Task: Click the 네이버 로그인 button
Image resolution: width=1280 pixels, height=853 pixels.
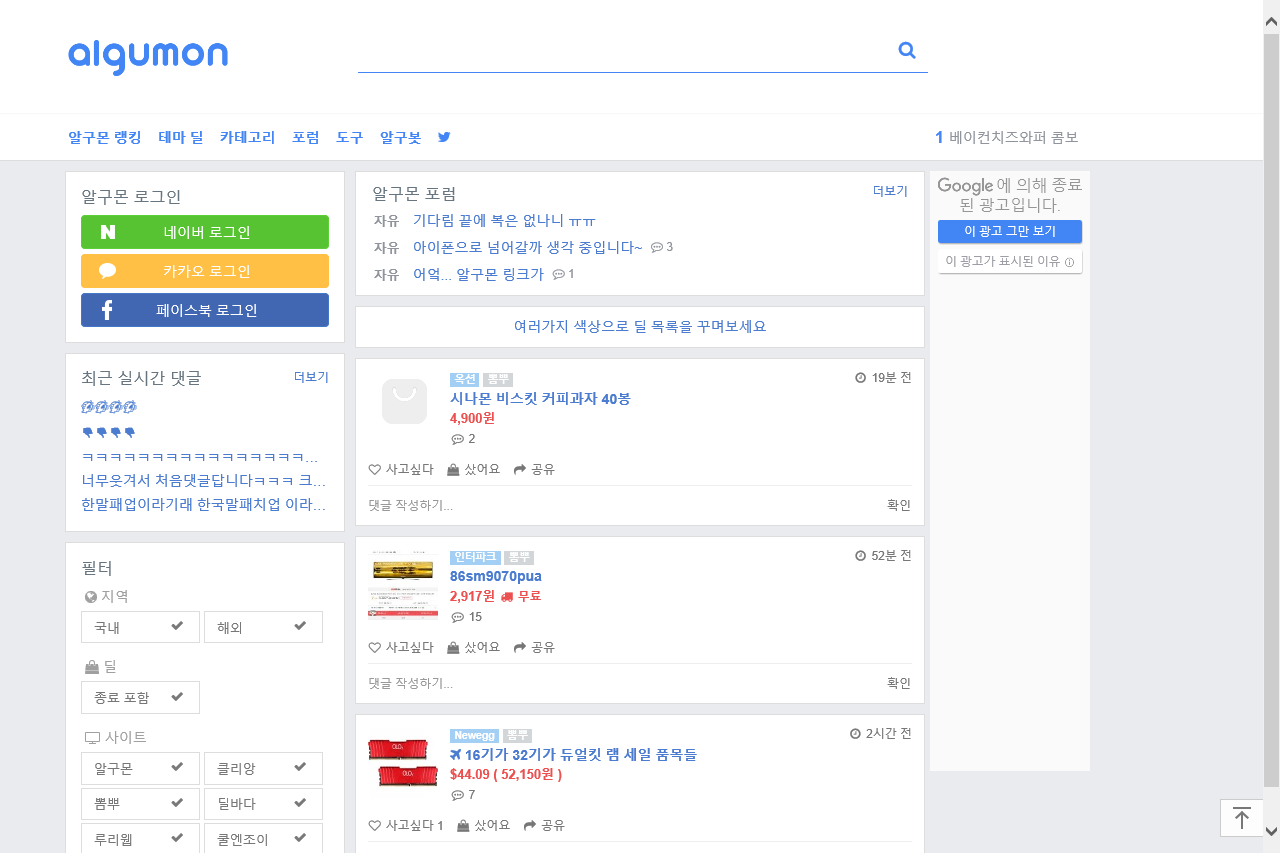Action: pyautogui.click(x=205, y=232)
